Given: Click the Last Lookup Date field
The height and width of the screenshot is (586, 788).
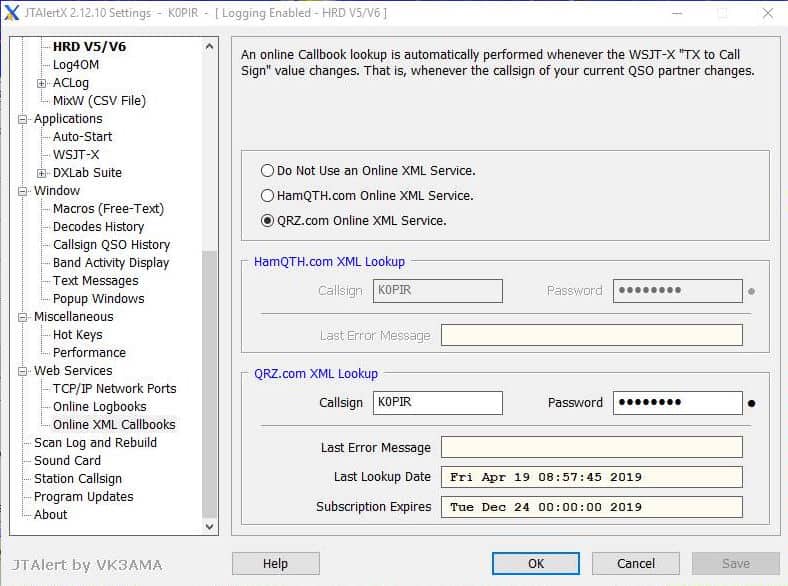Looking at the screenshot, I should [x=592, y=477].
